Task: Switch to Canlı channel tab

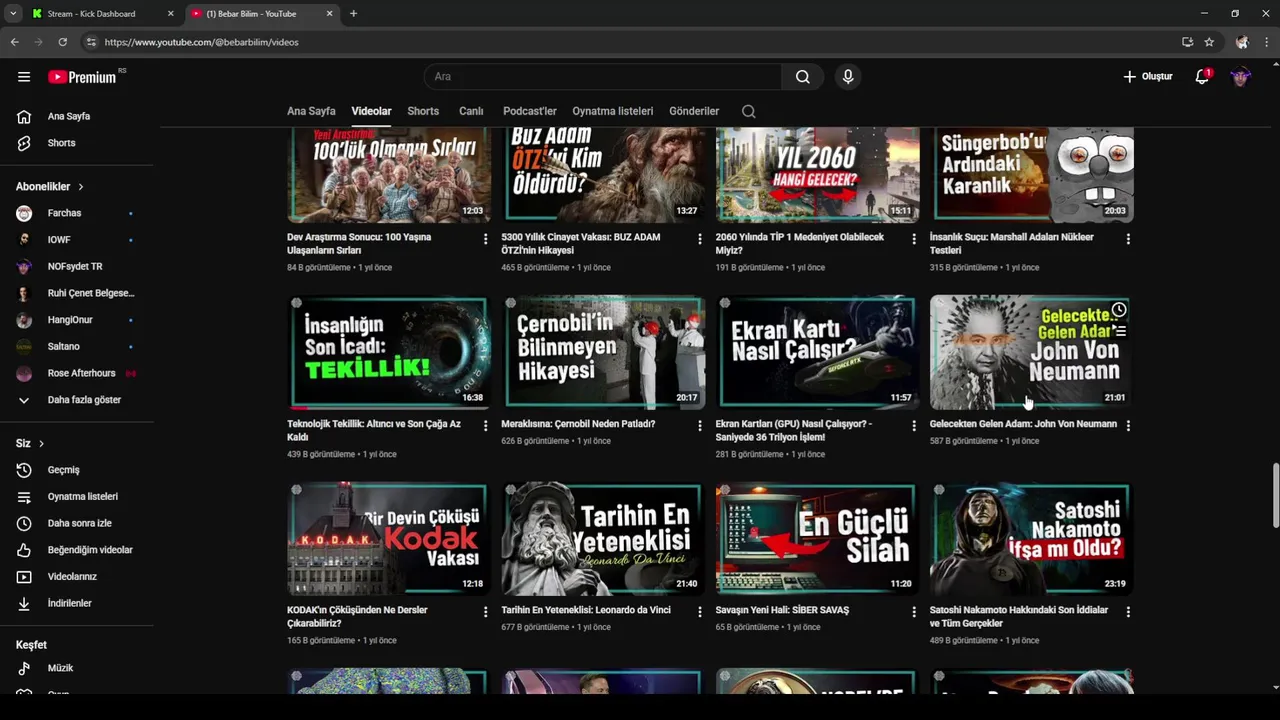Action: 471,111
